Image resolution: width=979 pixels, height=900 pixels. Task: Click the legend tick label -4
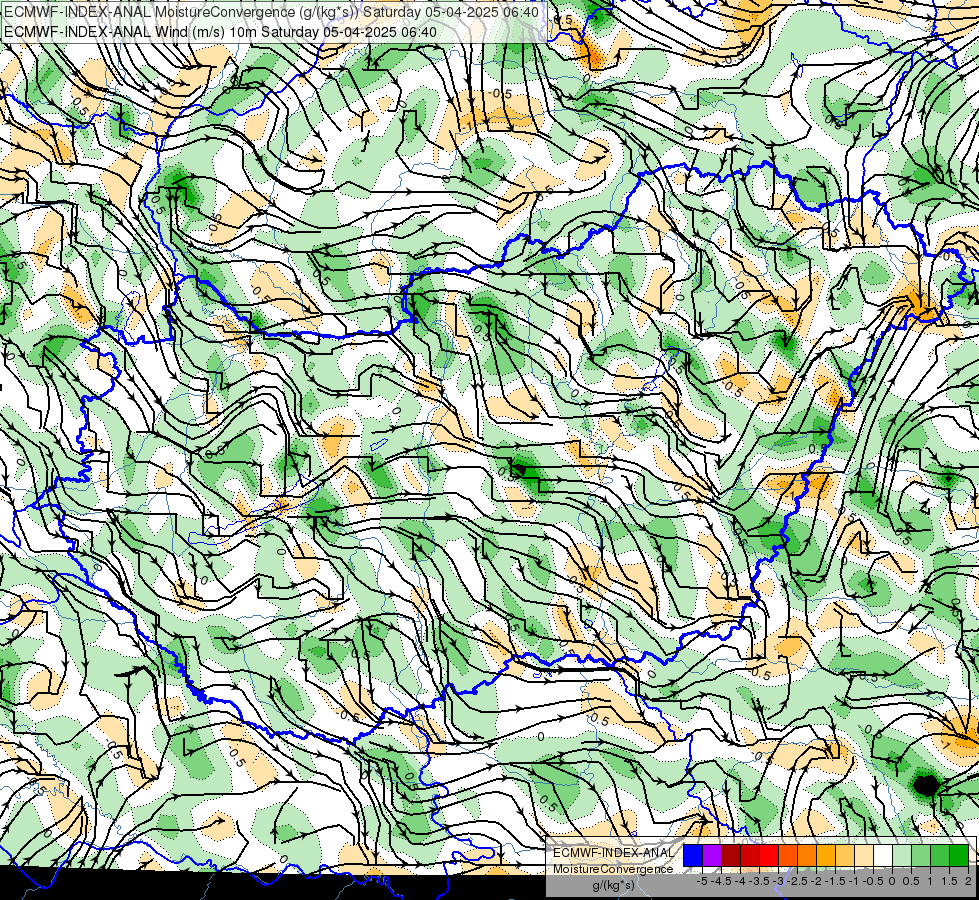(740, 881)
